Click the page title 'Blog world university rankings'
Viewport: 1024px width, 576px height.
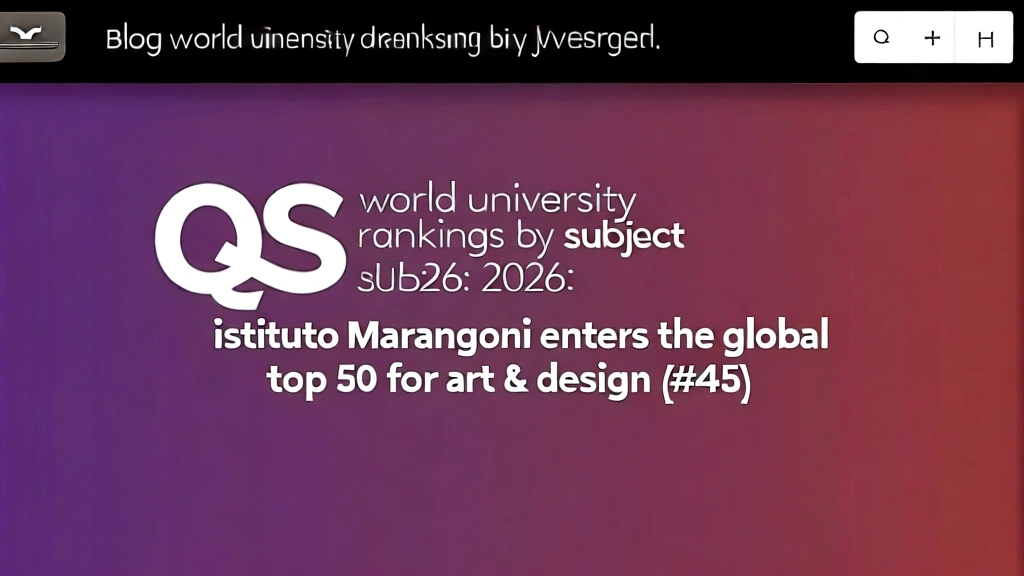pos(383,38)
